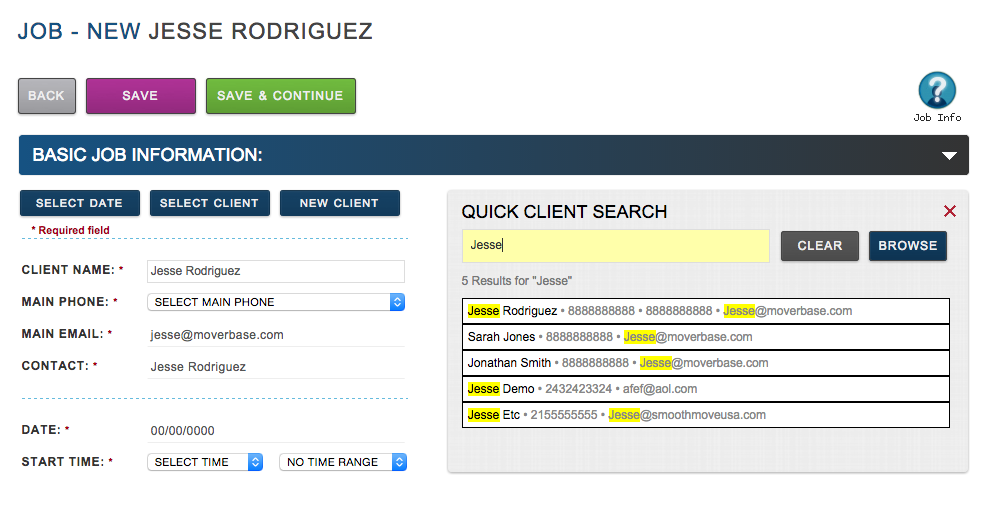Close the Quick Client Search panel
The width and height of the screenshot is (981, 505).
click(949, 211)
